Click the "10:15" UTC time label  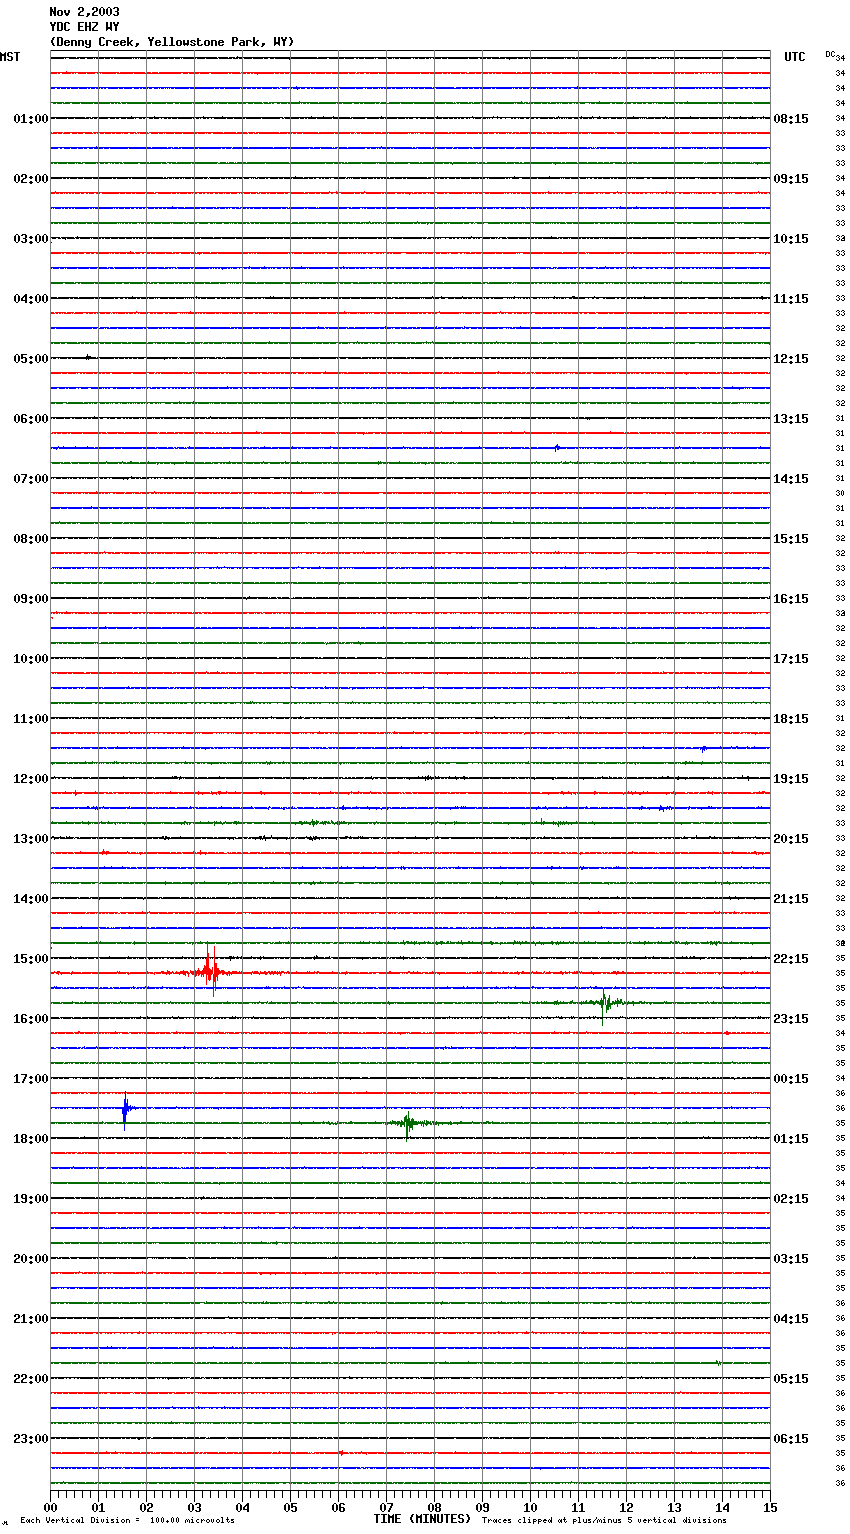click(791, 239)
